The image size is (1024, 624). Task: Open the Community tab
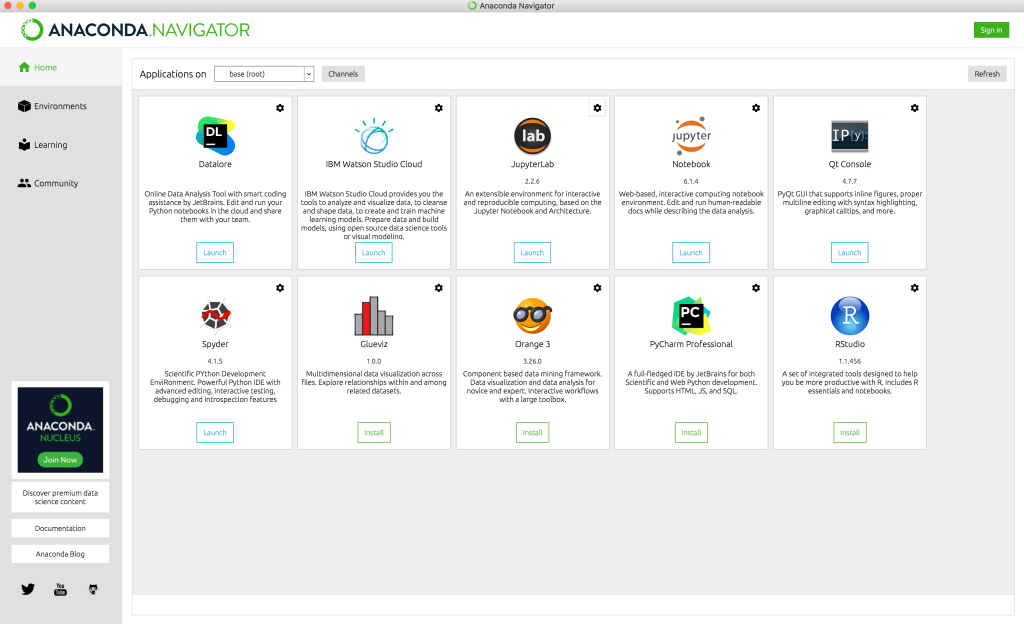click(x=55, y=183)
